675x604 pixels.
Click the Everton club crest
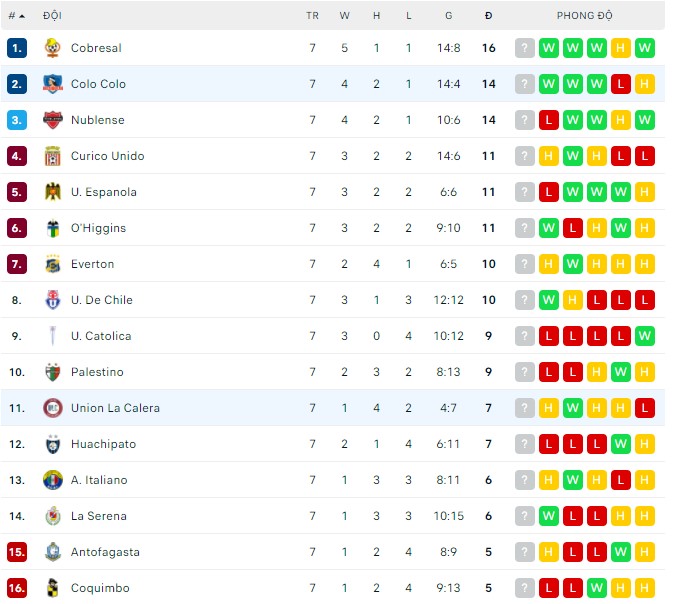pos(53,264)
